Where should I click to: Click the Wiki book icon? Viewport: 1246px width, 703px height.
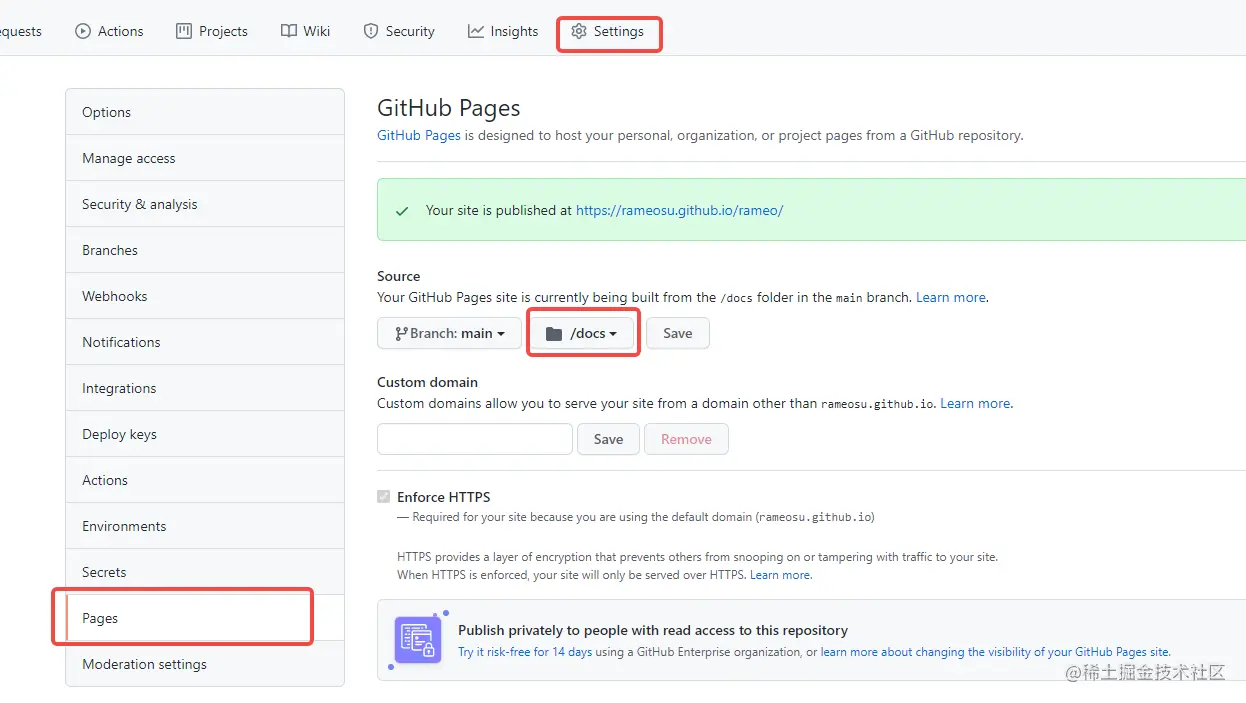coord(289,31)
